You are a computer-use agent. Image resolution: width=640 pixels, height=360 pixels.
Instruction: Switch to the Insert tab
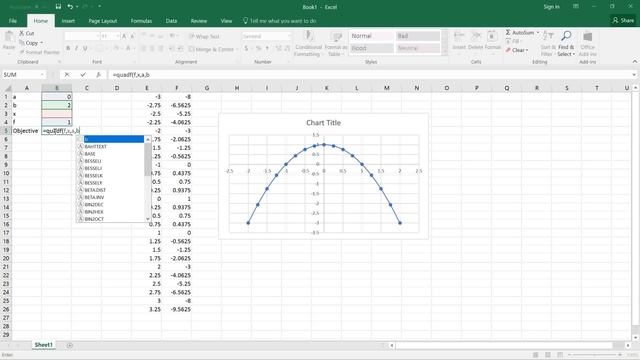point(68,21)
